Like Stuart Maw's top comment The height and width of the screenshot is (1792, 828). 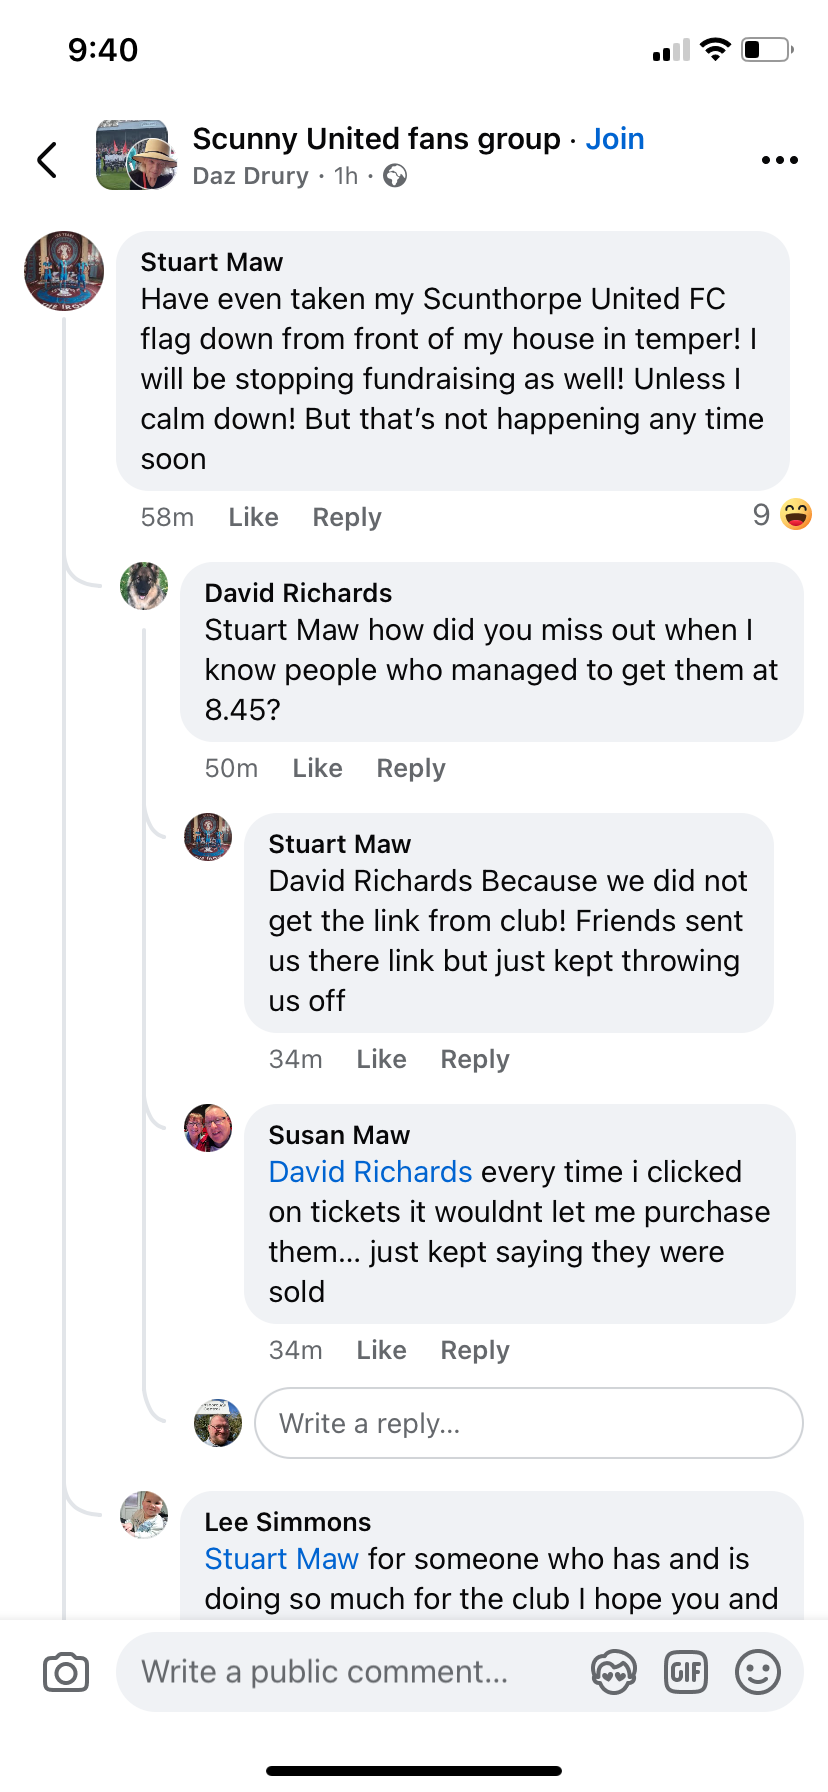(x=253, y=517)
